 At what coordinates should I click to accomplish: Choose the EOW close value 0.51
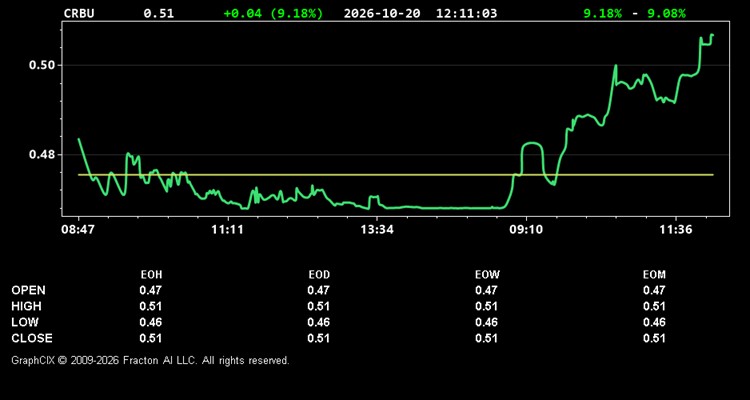pos(486,338)
